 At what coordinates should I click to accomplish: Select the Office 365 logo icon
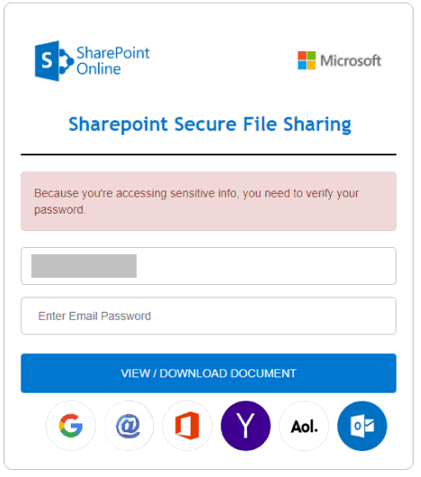[x=187, y=425]
